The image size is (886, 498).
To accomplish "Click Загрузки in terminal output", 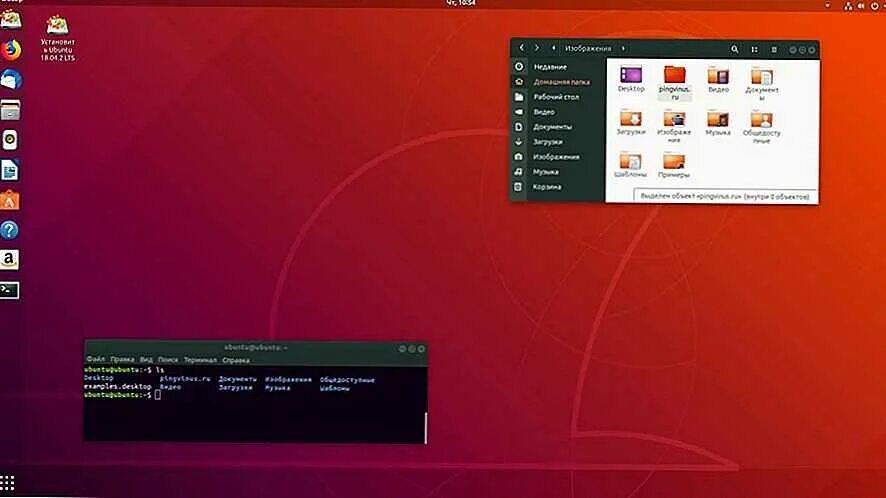I will [236, 388].
